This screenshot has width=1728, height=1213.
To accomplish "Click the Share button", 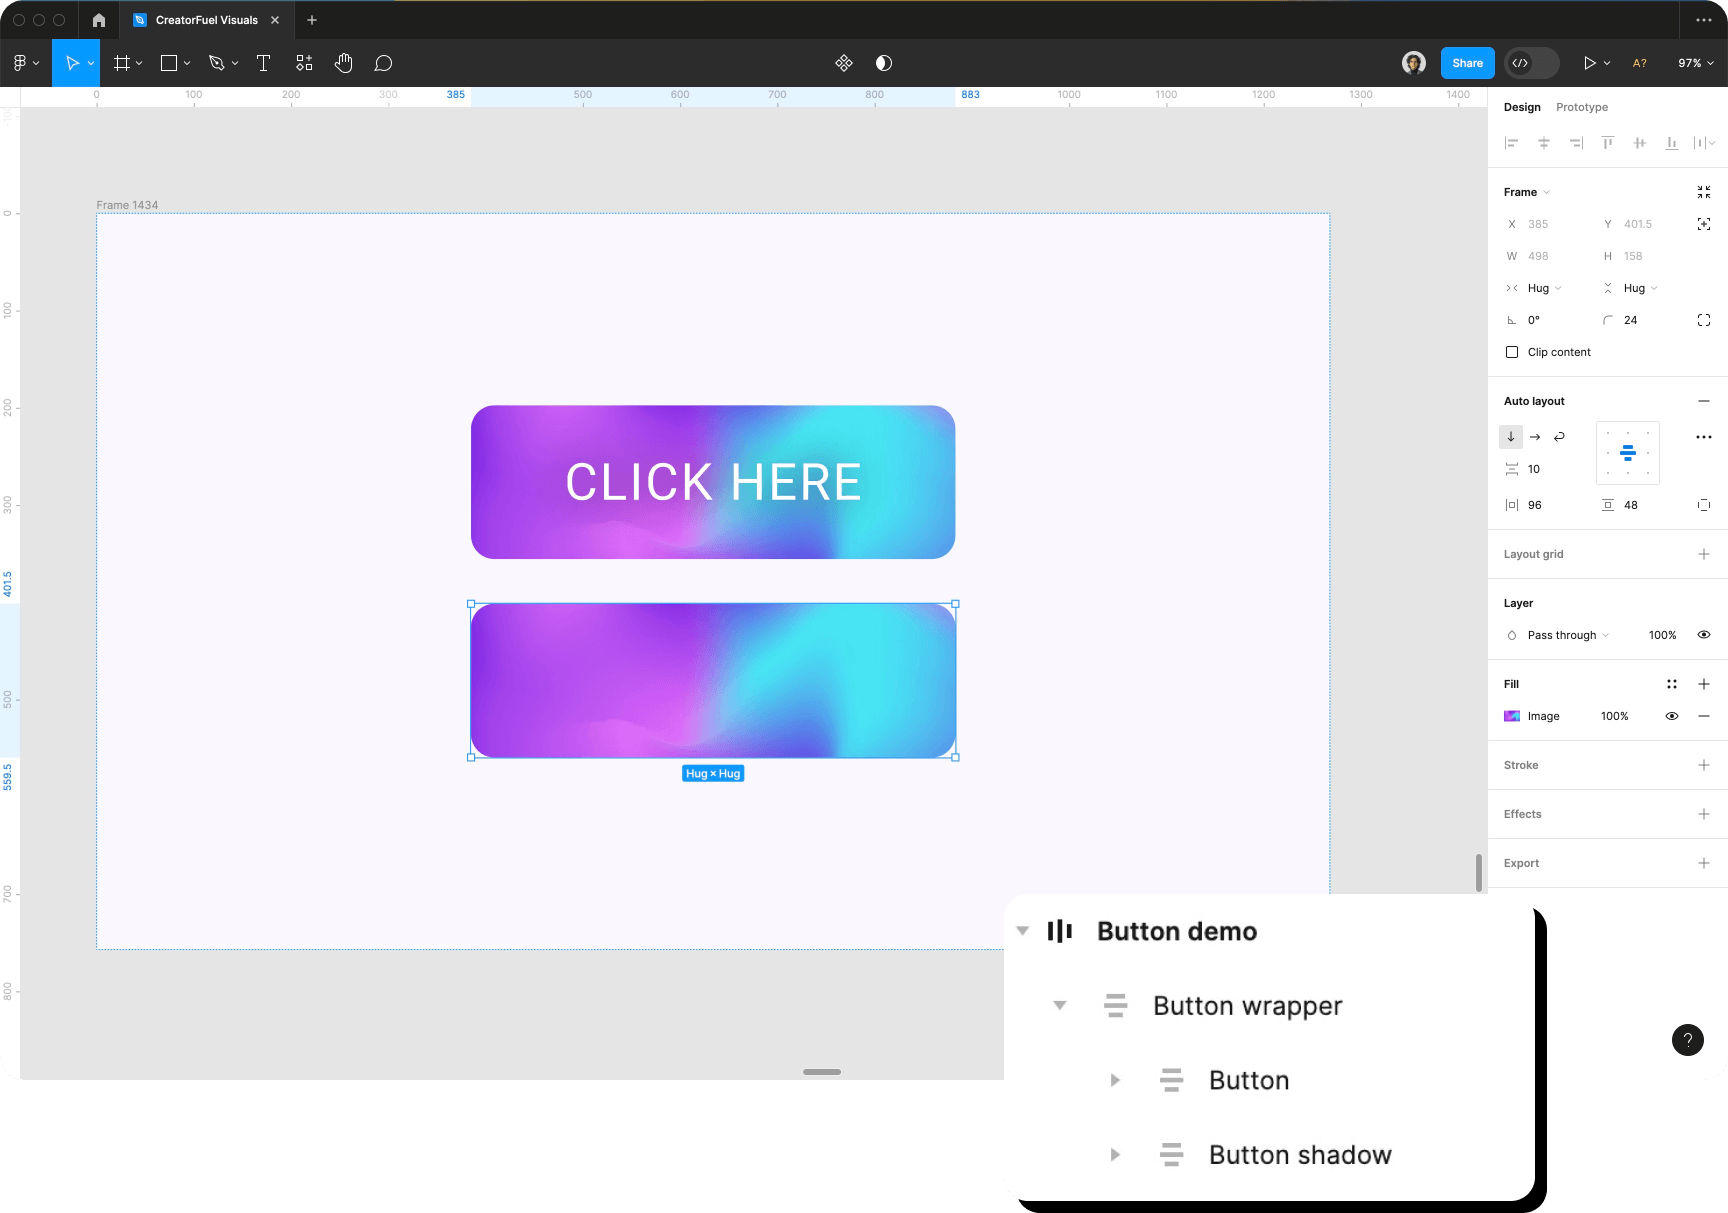I will click(1466, 63).
